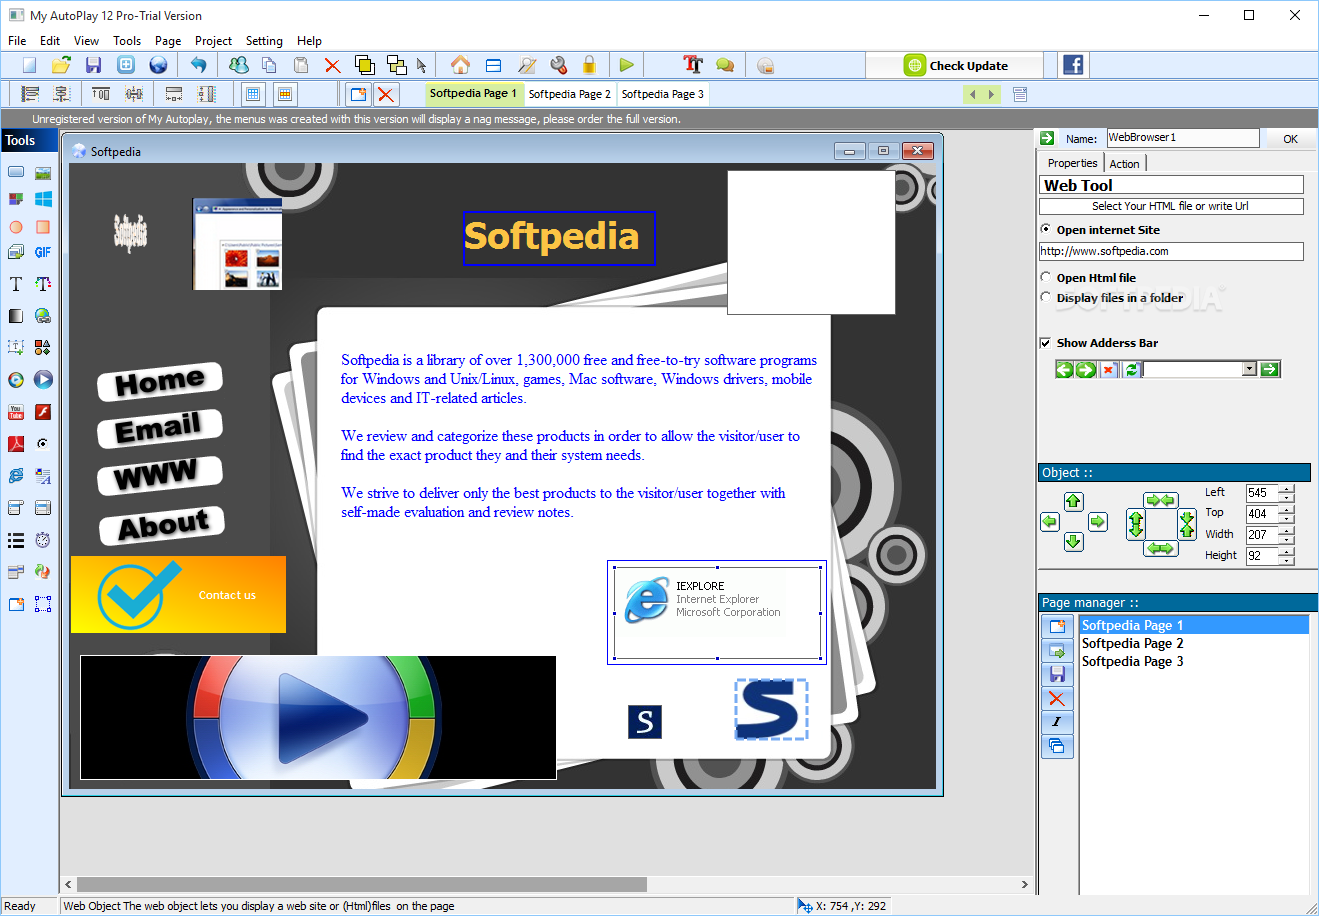Select the GIF animation tool
Viewport: 1319px width, 916px height.
pos(43,252)
